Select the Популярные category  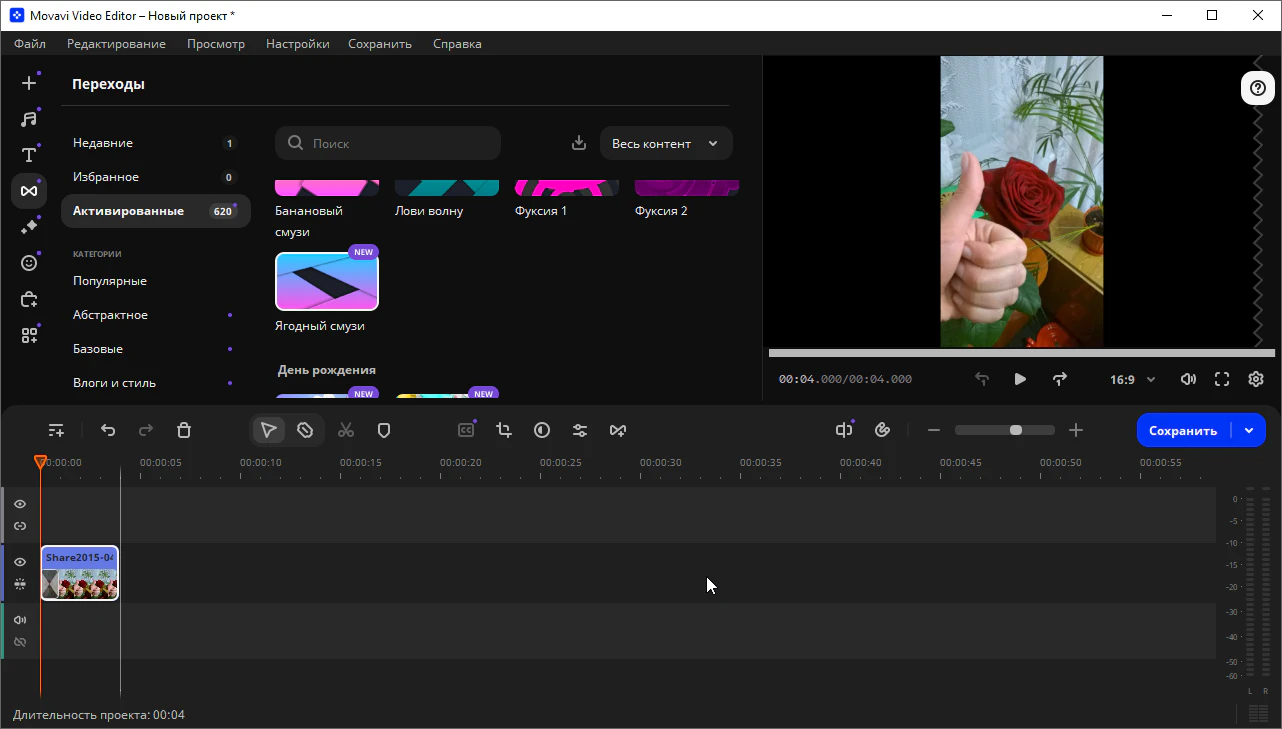[110, 281]
